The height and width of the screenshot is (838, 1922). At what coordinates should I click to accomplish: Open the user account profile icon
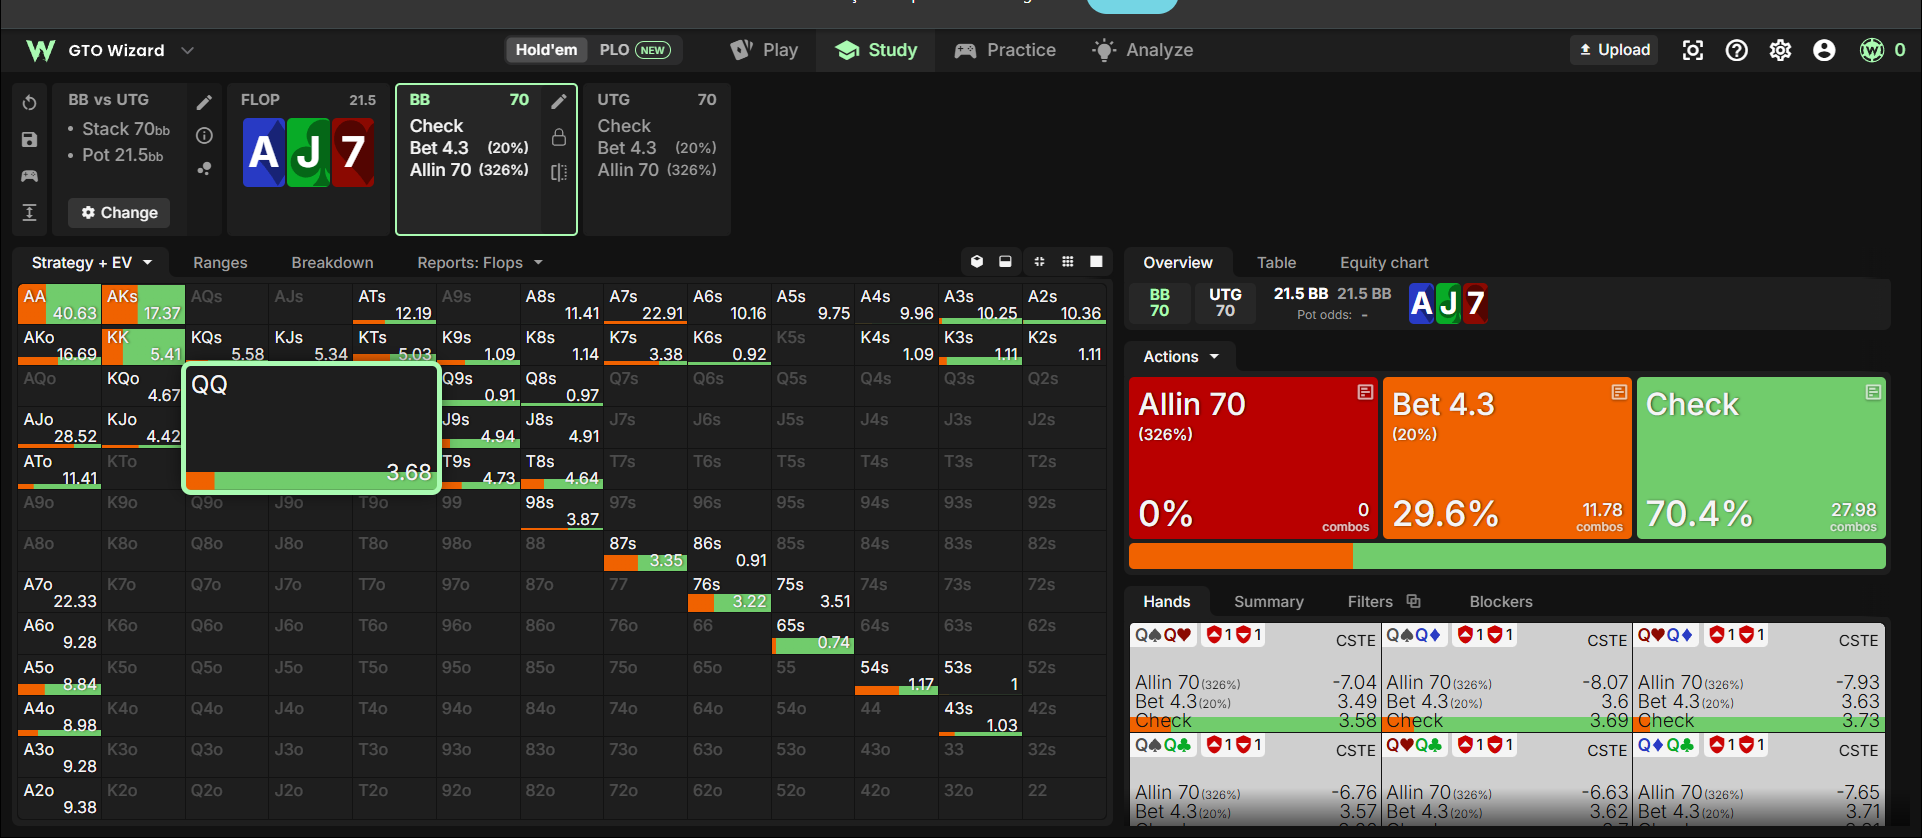pyautogui.click(x=1825, y=50)
